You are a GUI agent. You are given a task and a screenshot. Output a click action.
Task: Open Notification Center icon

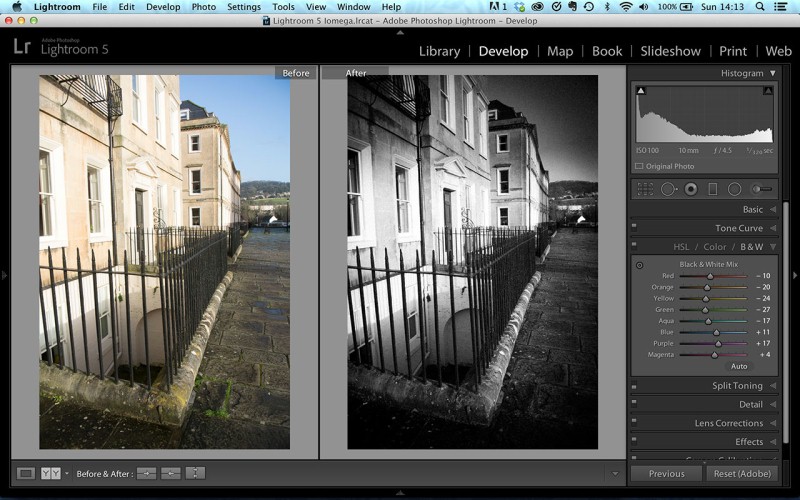pyautogui.click(x=781, y=7)
